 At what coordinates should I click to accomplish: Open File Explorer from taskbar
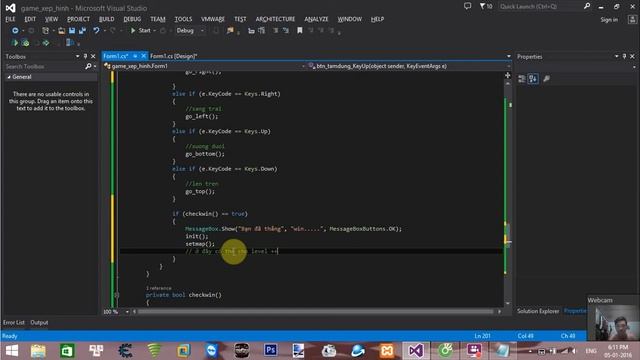pyautogui.click(x=38, y=351)
